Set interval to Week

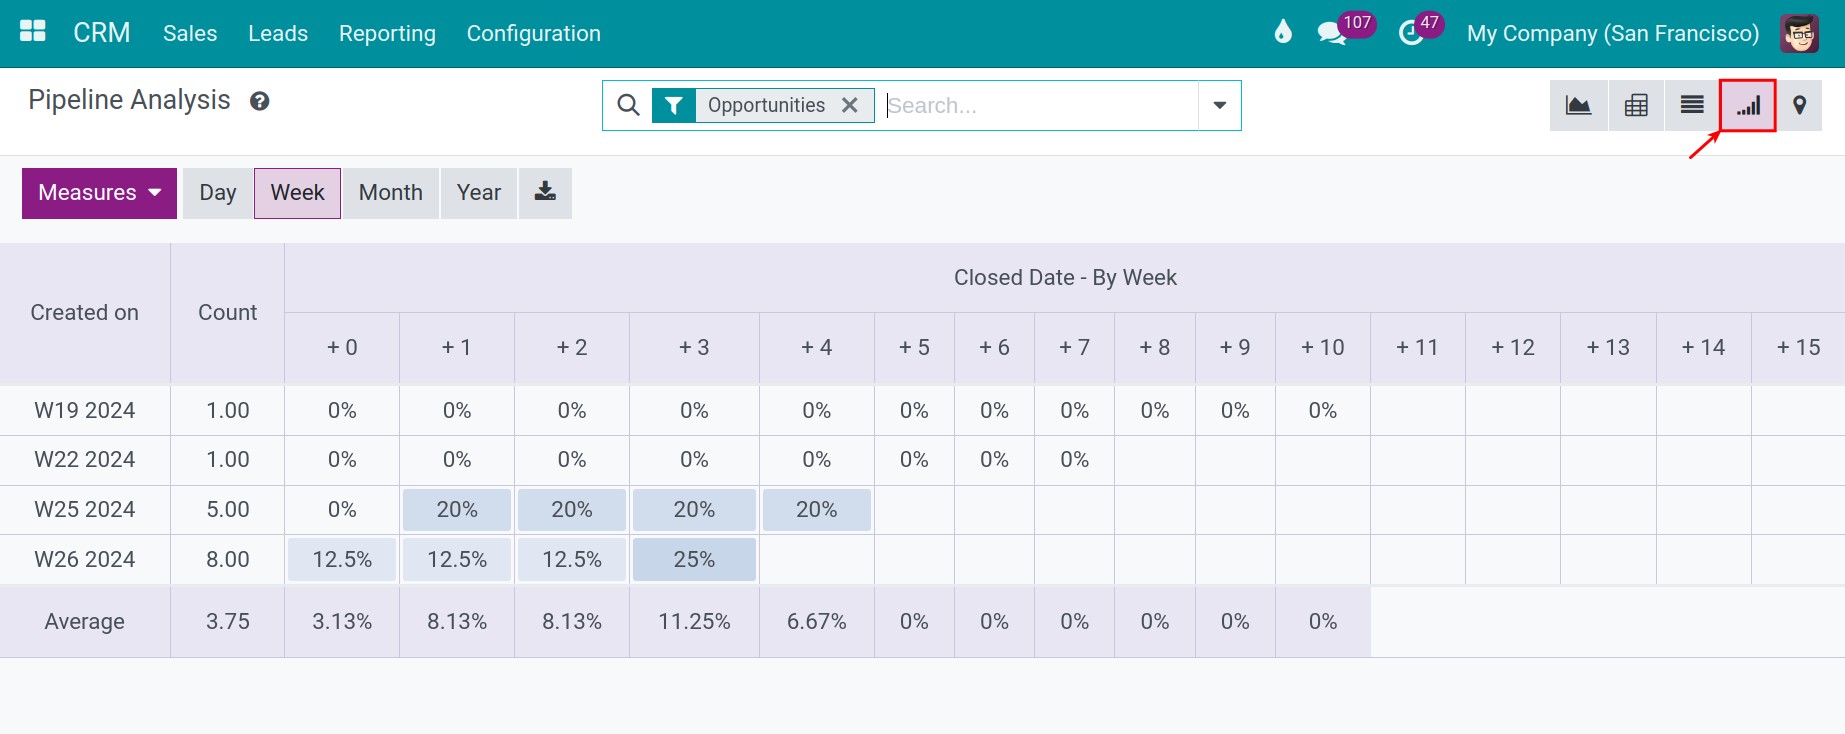coord(297,193)
